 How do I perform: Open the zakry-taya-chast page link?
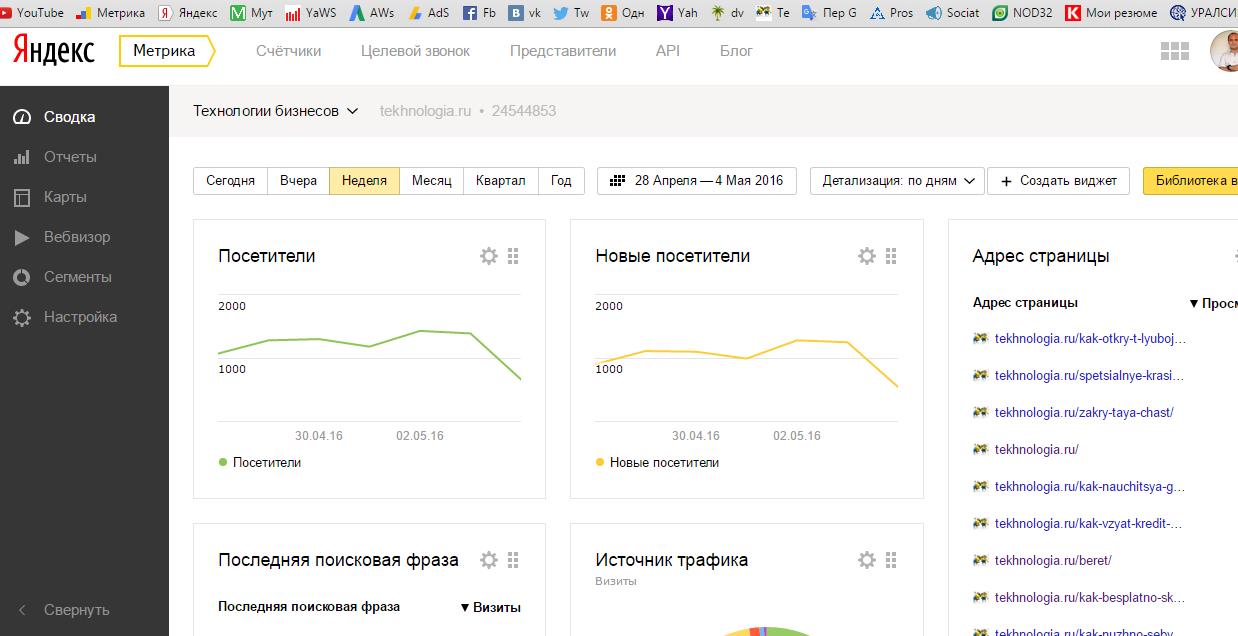1084,413
